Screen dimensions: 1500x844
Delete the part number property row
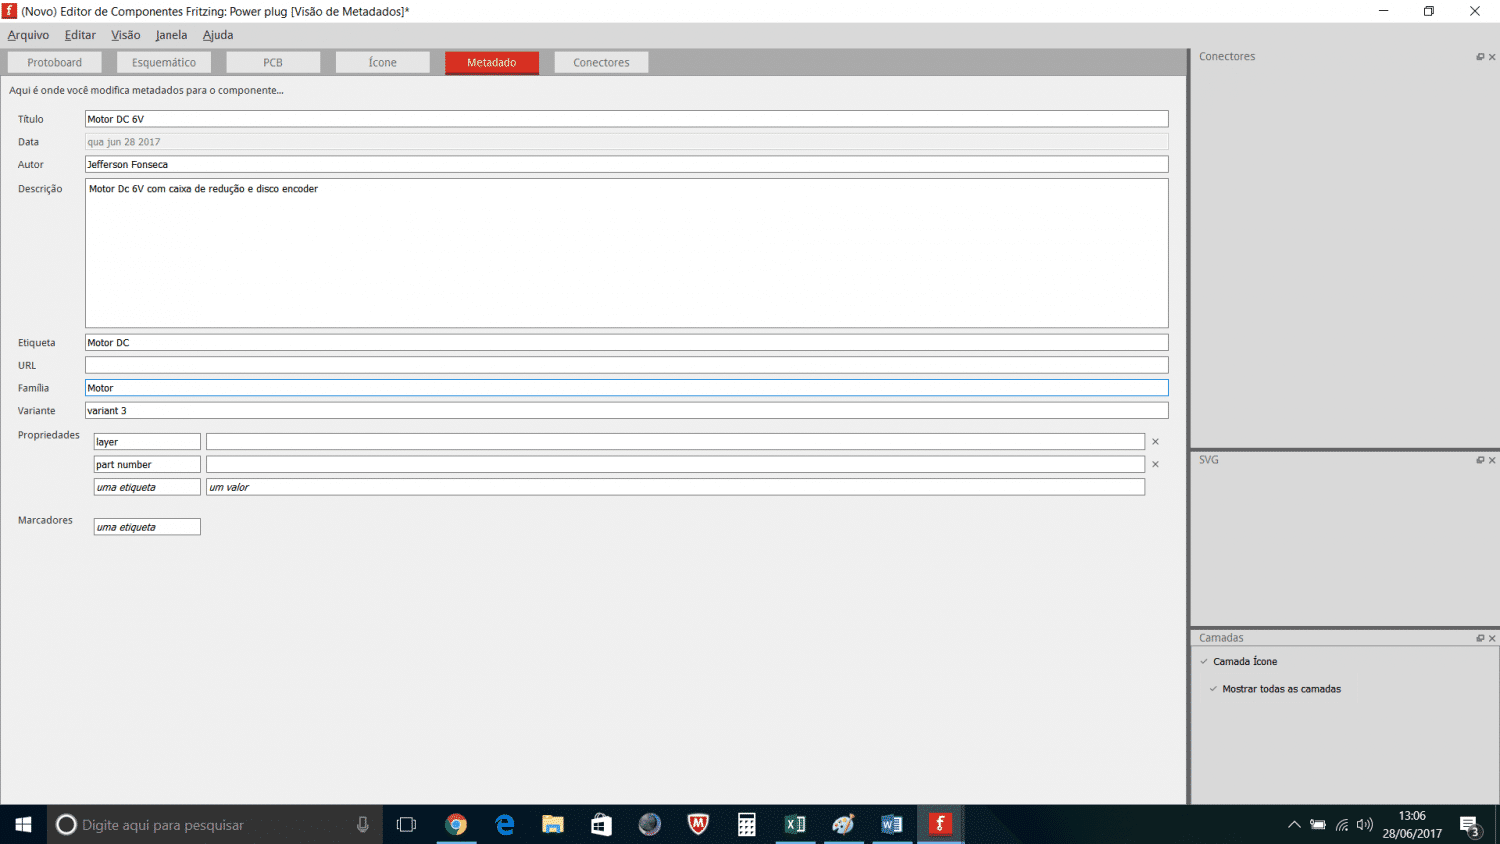pos(1155,464)
